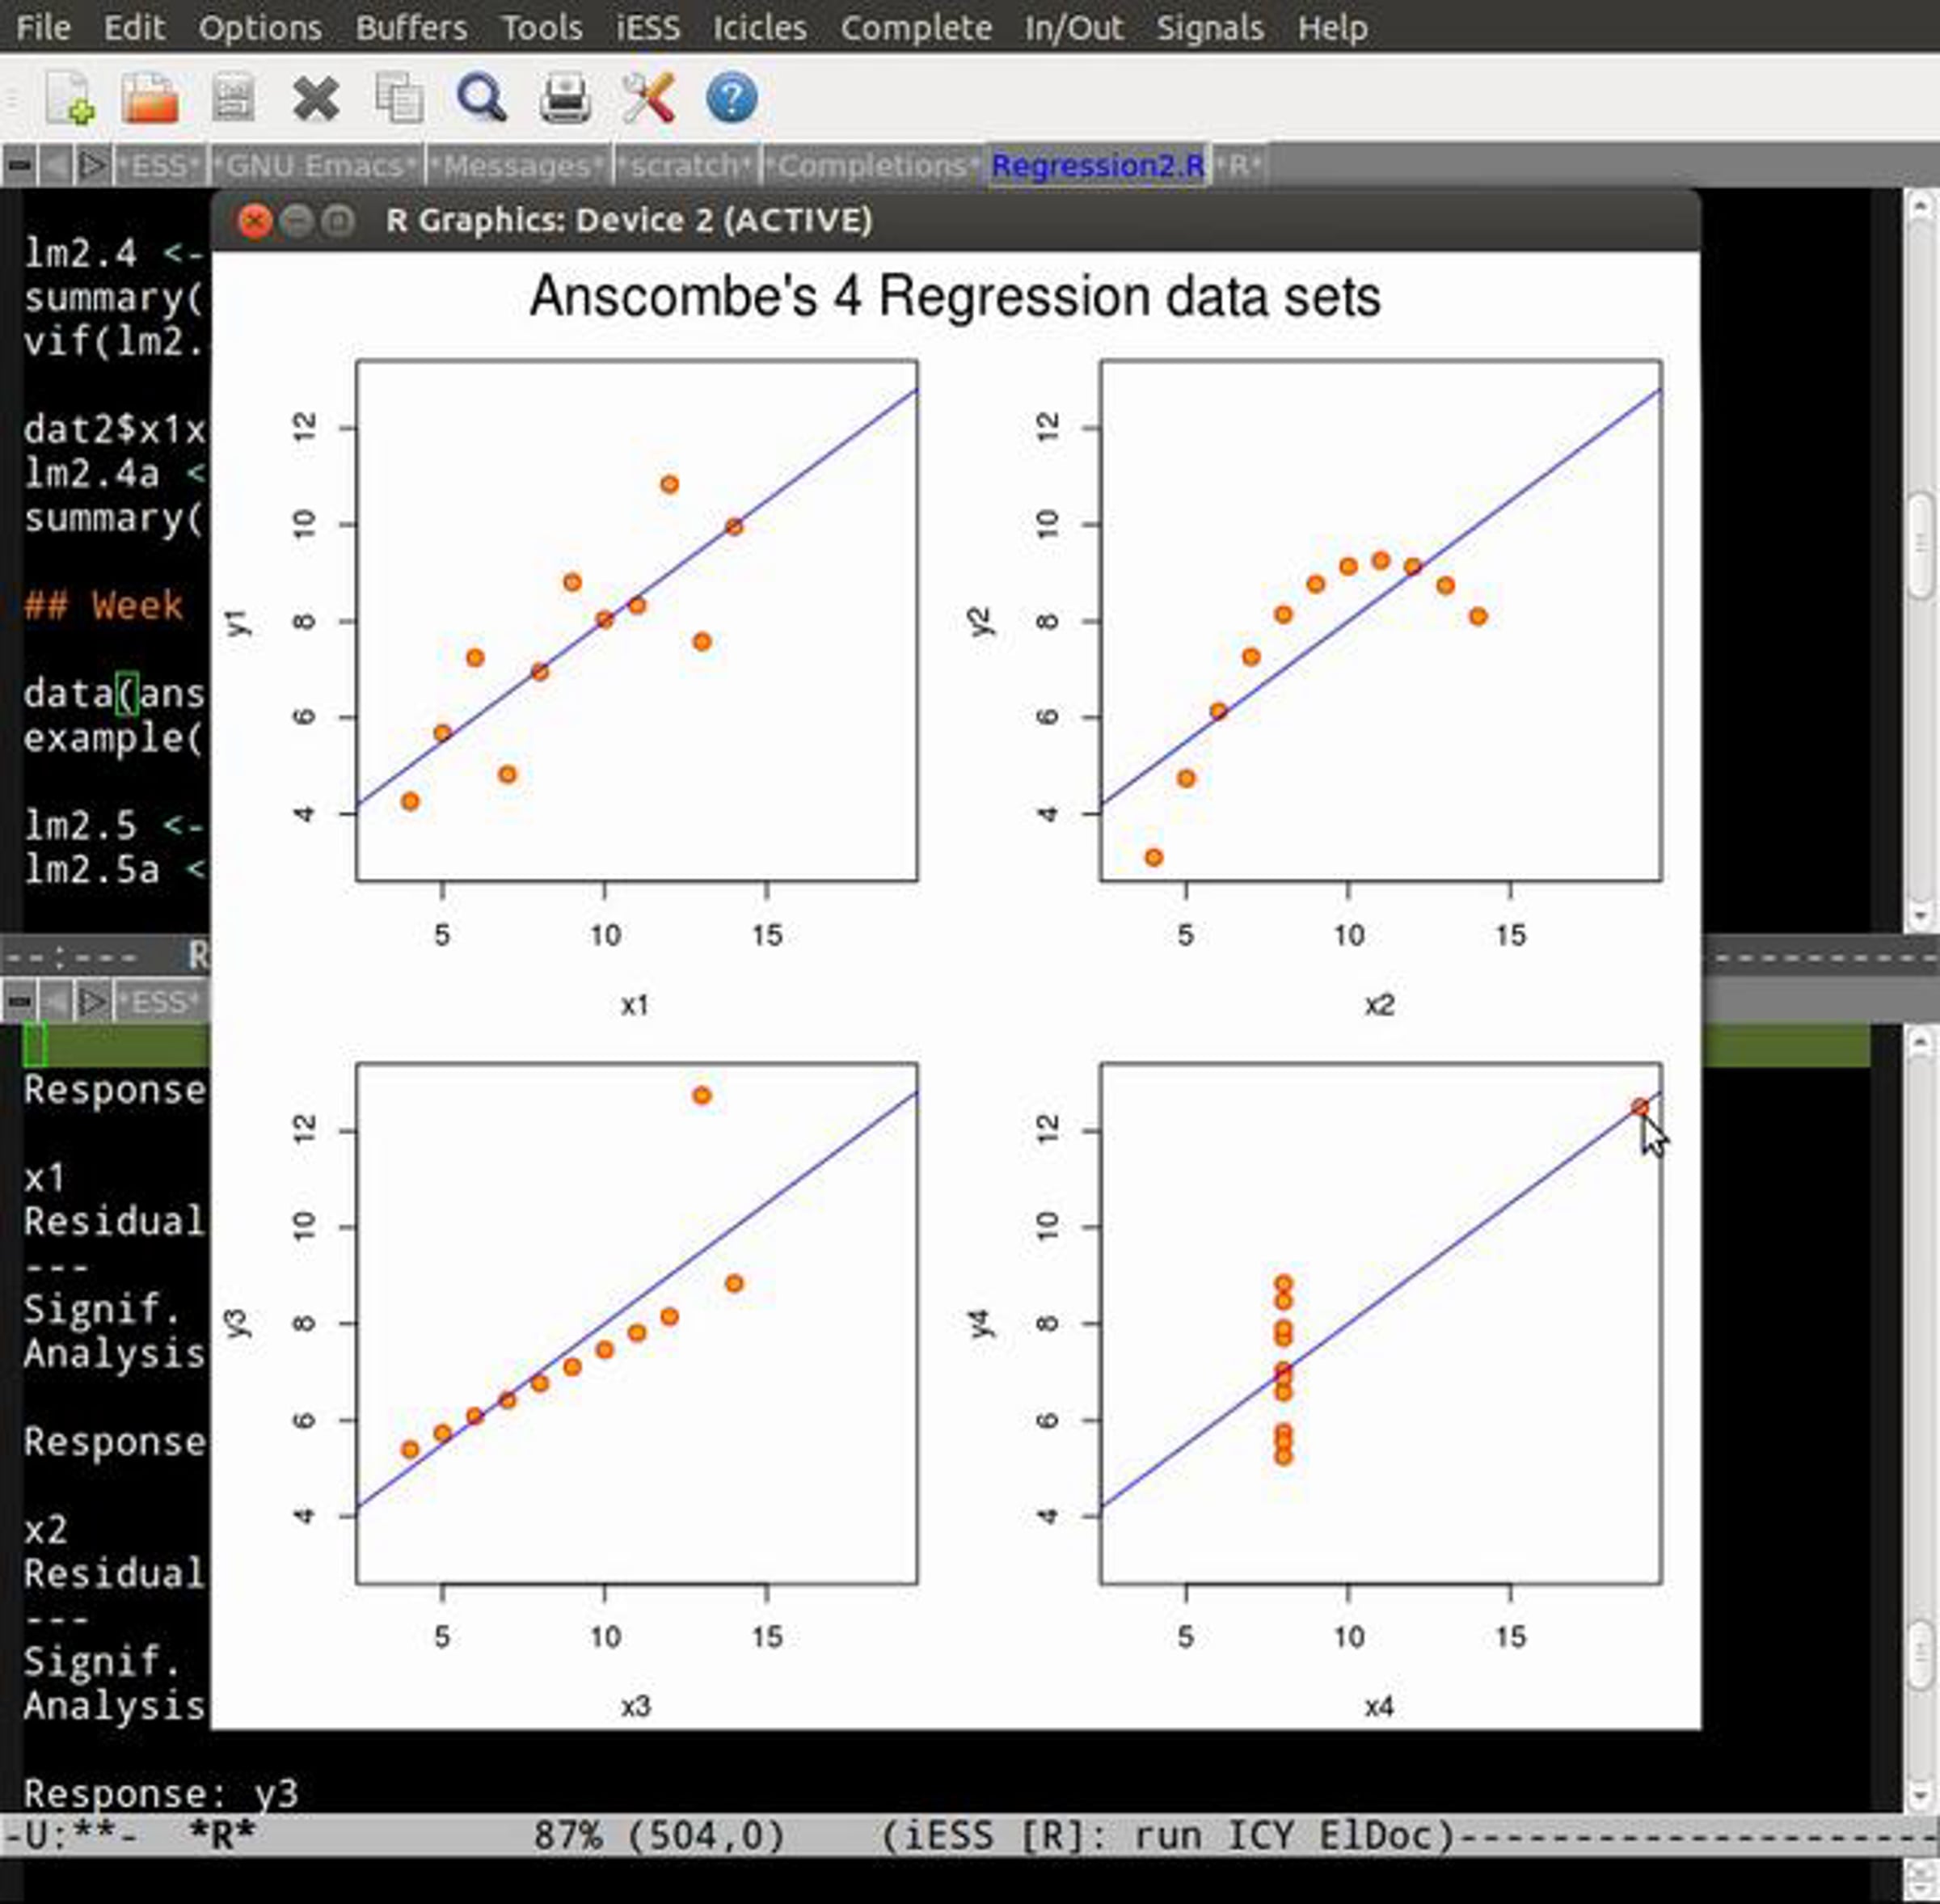The image size is (1940, 1904).
Task: Click the upper editor pane's scrollbar down arrow
Action: (x=1919, y=914)
